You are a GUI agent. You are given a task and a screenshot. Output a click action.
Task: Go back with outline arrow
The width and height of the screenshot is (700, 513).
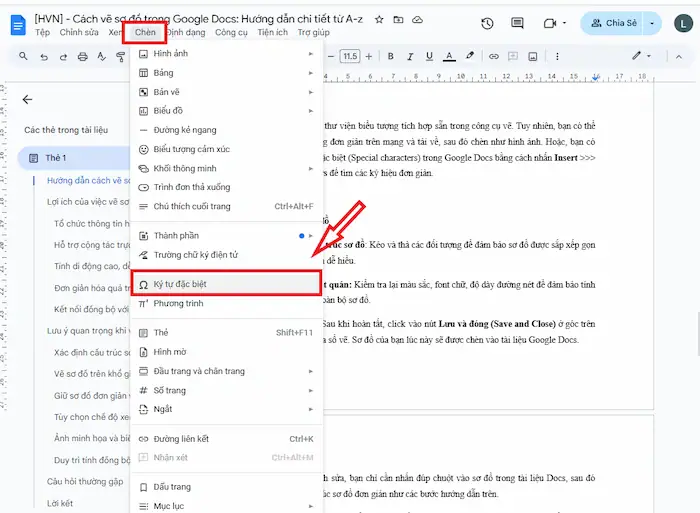click(x=28, y=100)
